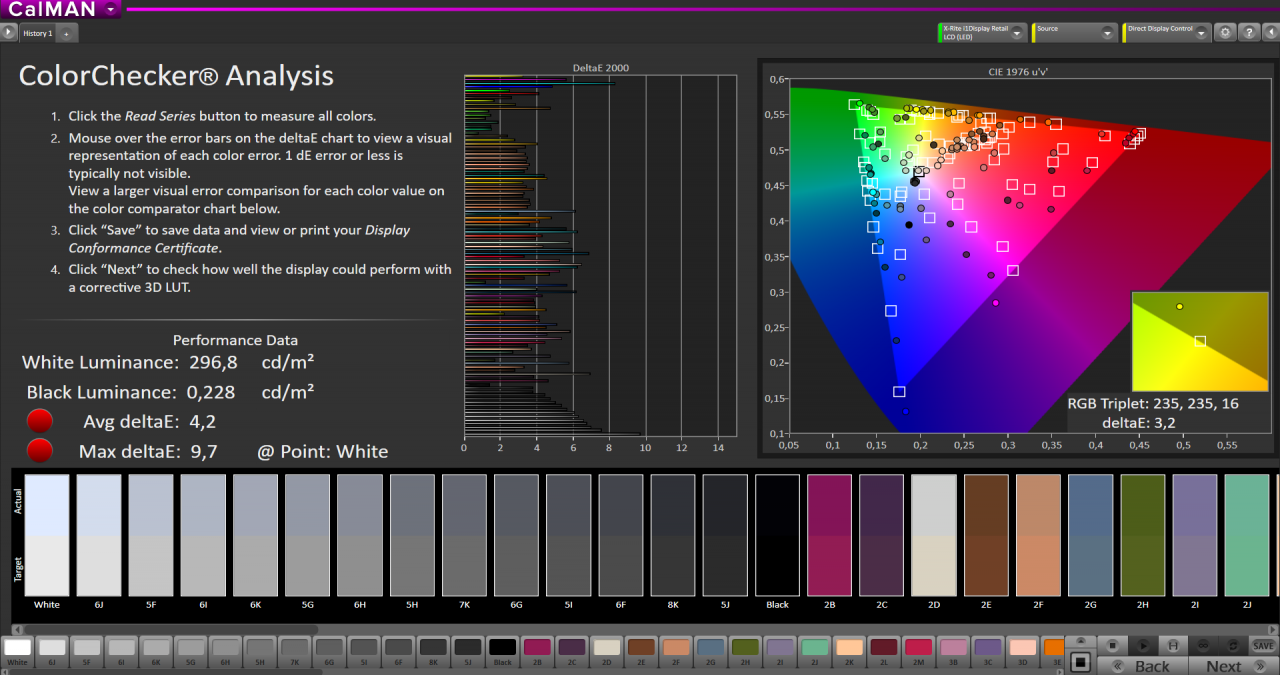Screen dimensions: 1280x675
Task: Click the Black color comparator tile
Action: coord(777,535)
